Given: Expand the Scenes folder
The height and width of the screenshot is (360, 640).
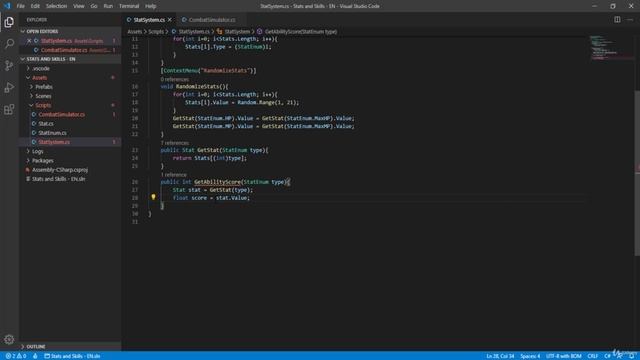Looking at the screenshot, I should pos(43,96).
